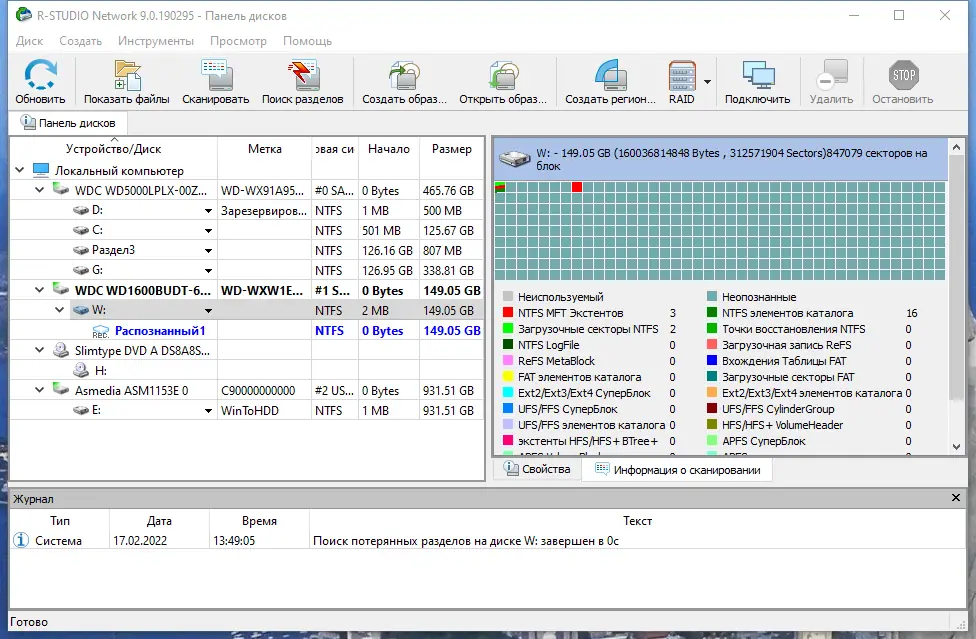This screenshot has width=976, height=639.
Task: Open dropdown arrow for drive C:
Action: click(x=209, y=231)
